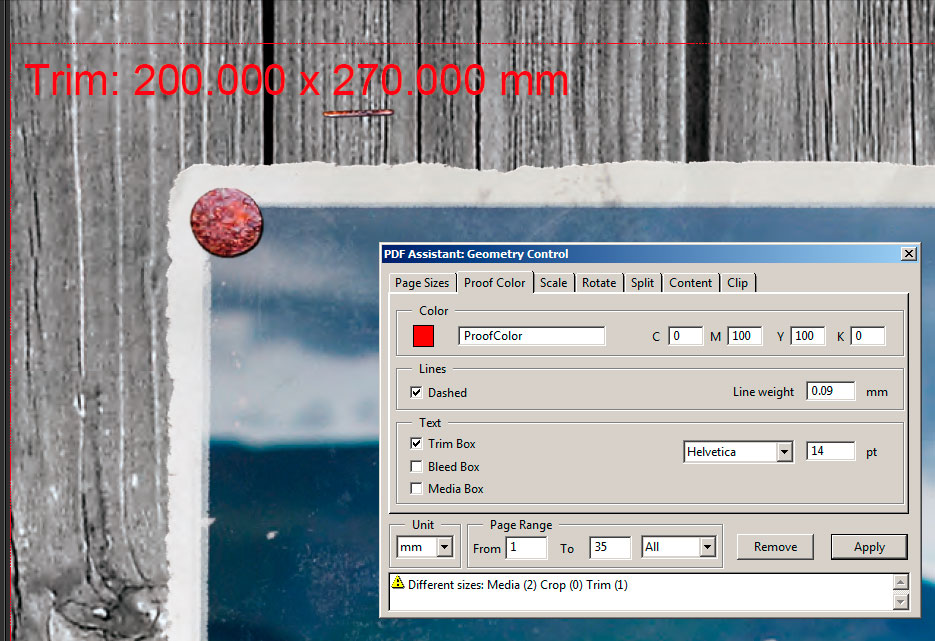Click the message area scroll down arrow
Image resolution: width=935 pixels, height=641 pixels.
click(x=901, y=602)
